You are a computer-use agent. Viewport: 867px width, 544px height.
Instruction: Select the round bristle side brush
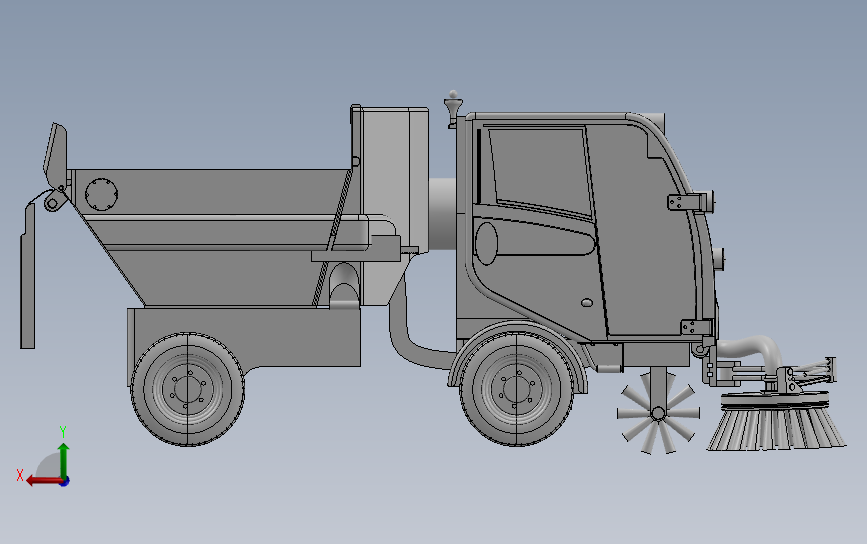pyautogui.click(x=776, y=421)
